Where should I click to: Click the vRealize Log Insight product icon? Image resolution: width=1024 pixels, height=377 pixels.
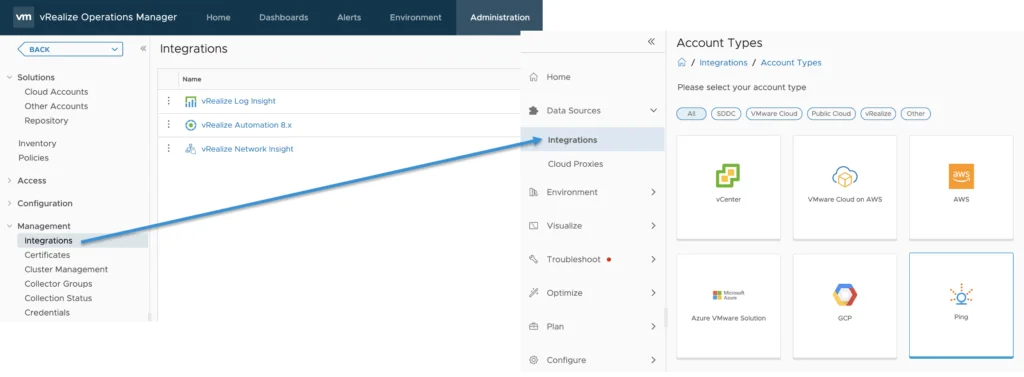click(191, 101)
